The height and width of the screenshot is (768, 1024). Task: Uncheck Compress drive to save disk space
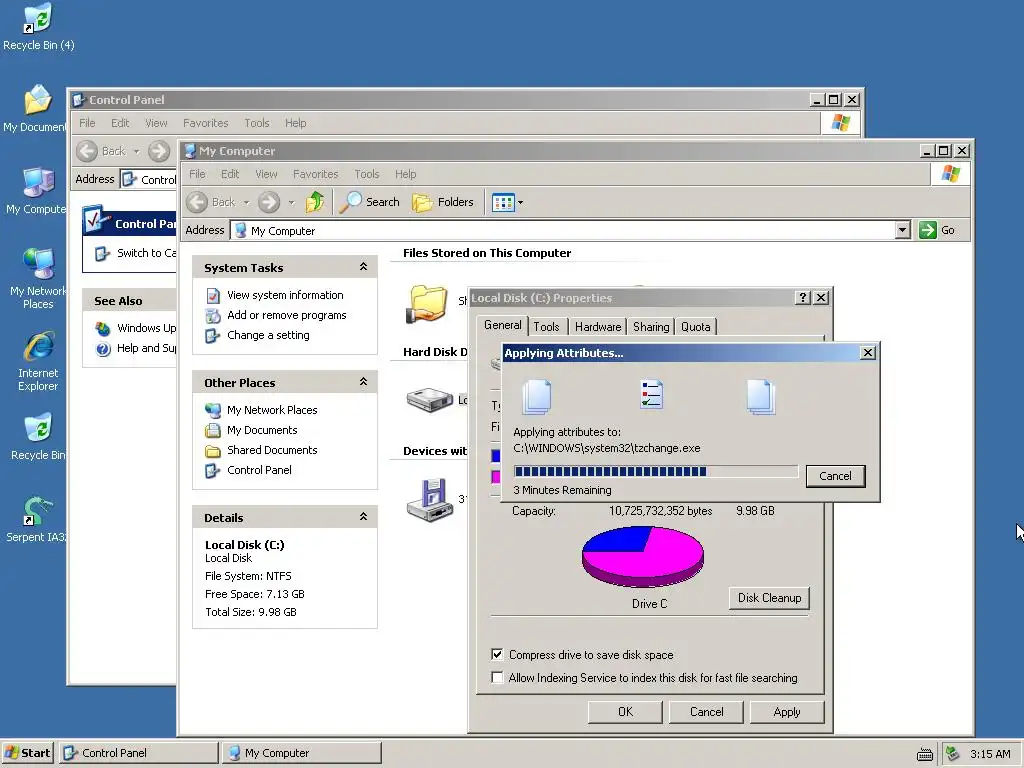[498, 654]
